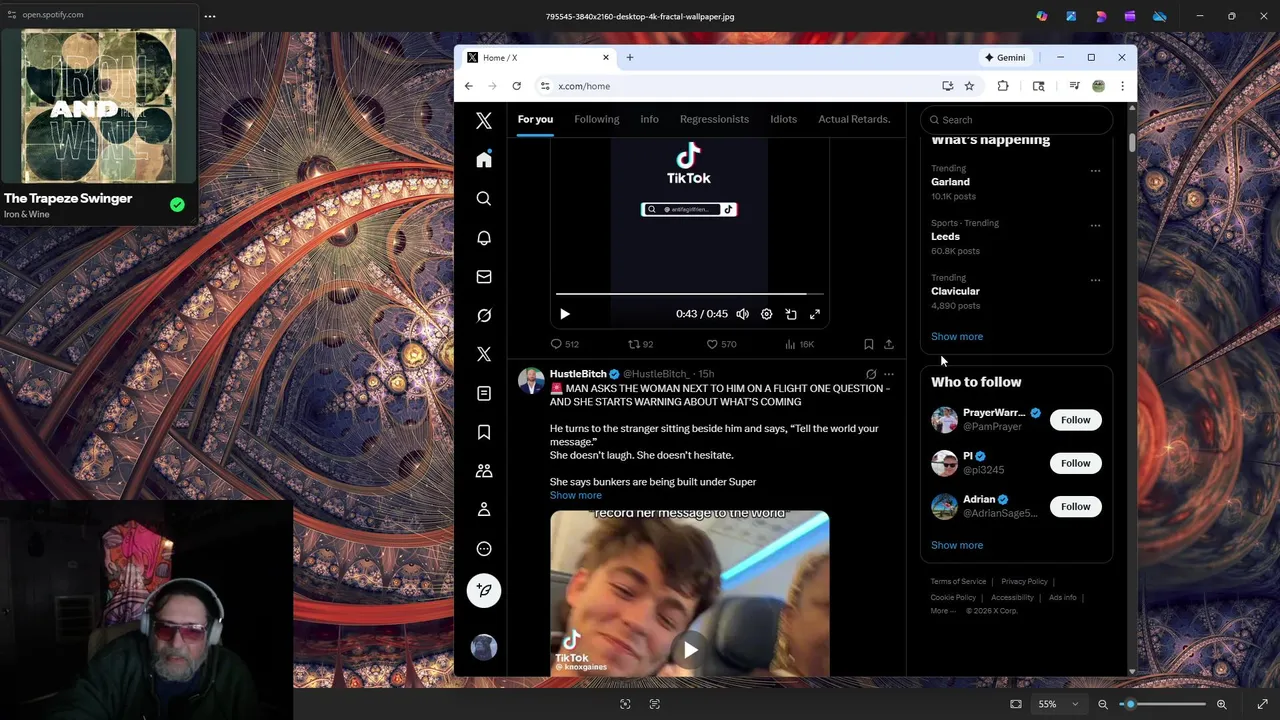Switch to info tab
Image resolution: width=1280 pixels, height=720 pixels.
point(649,119)
